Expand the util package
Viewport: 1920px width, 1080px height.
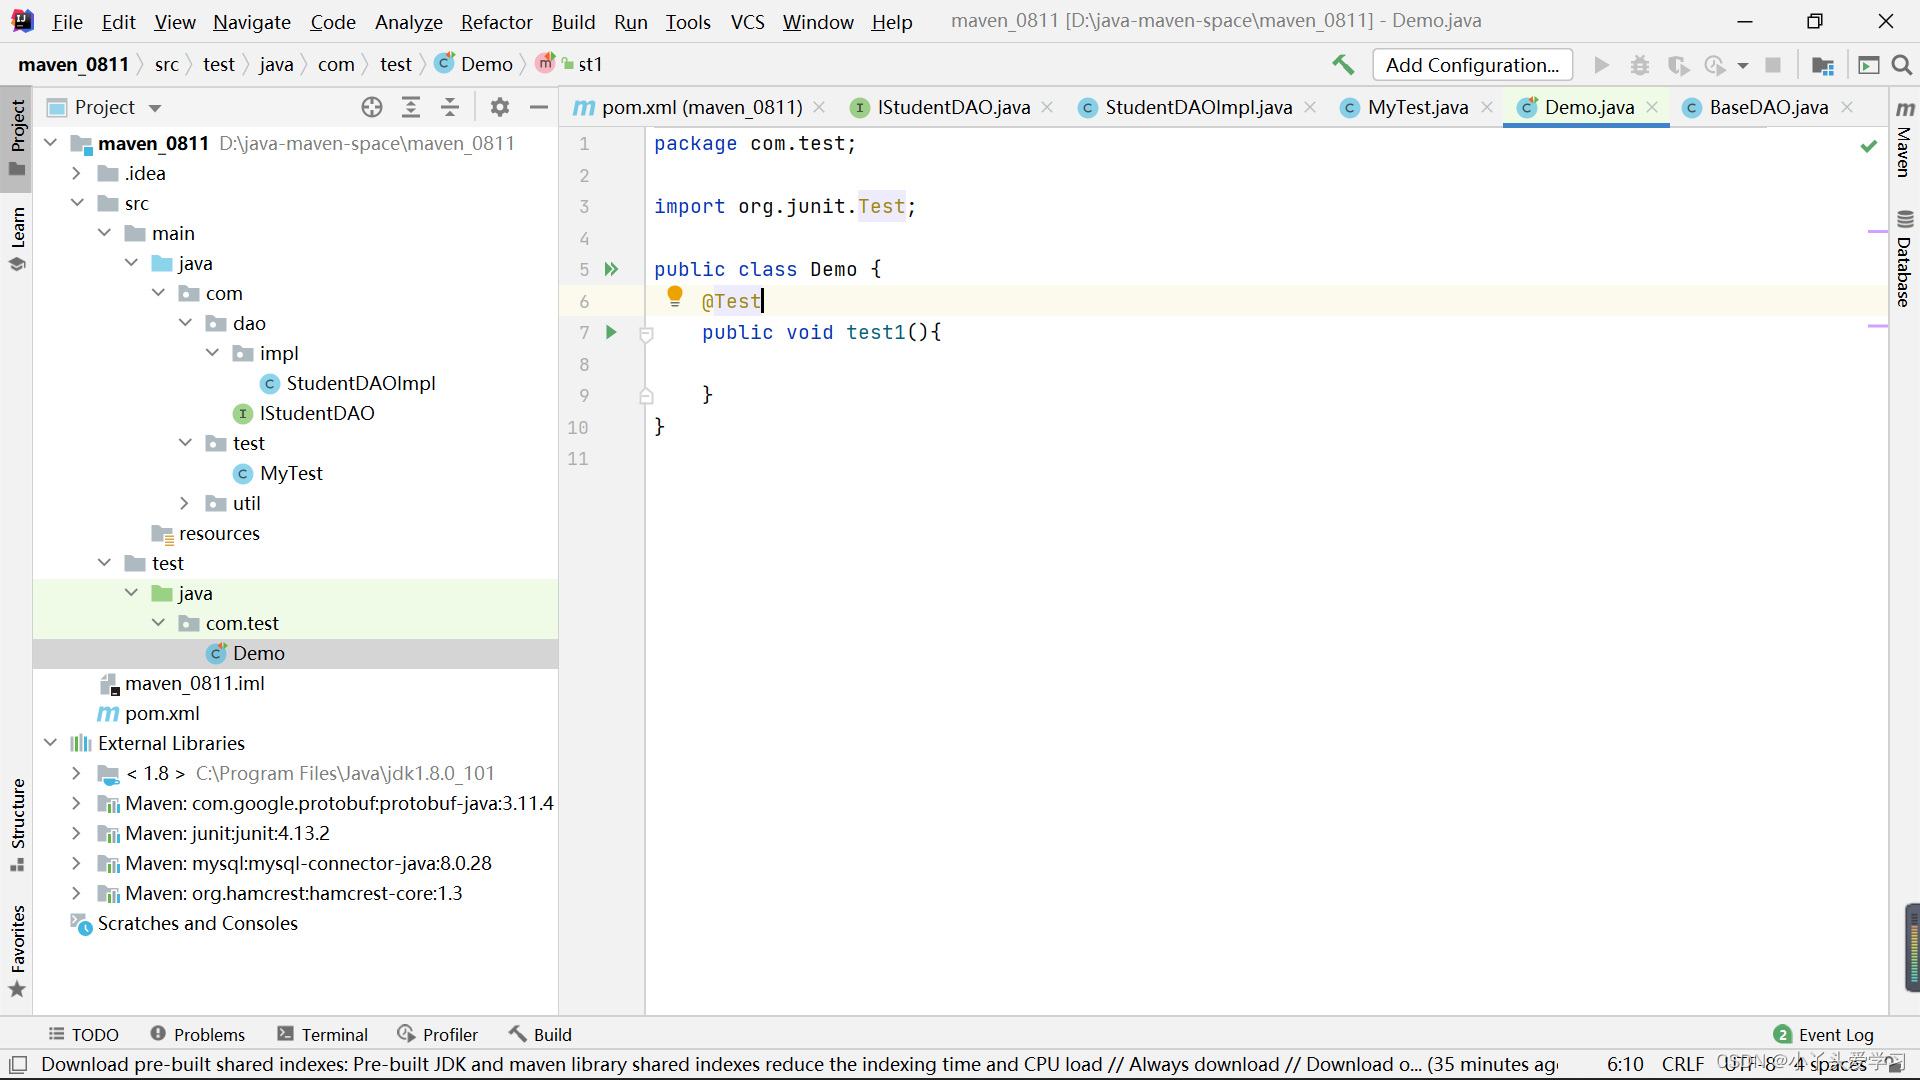[x=185, y=503]
